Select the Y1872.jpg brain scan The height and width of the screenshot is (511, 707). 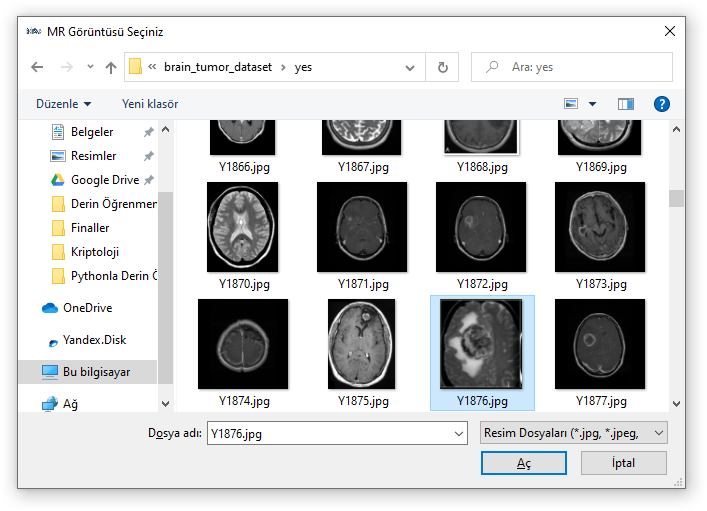coord(481,227)
